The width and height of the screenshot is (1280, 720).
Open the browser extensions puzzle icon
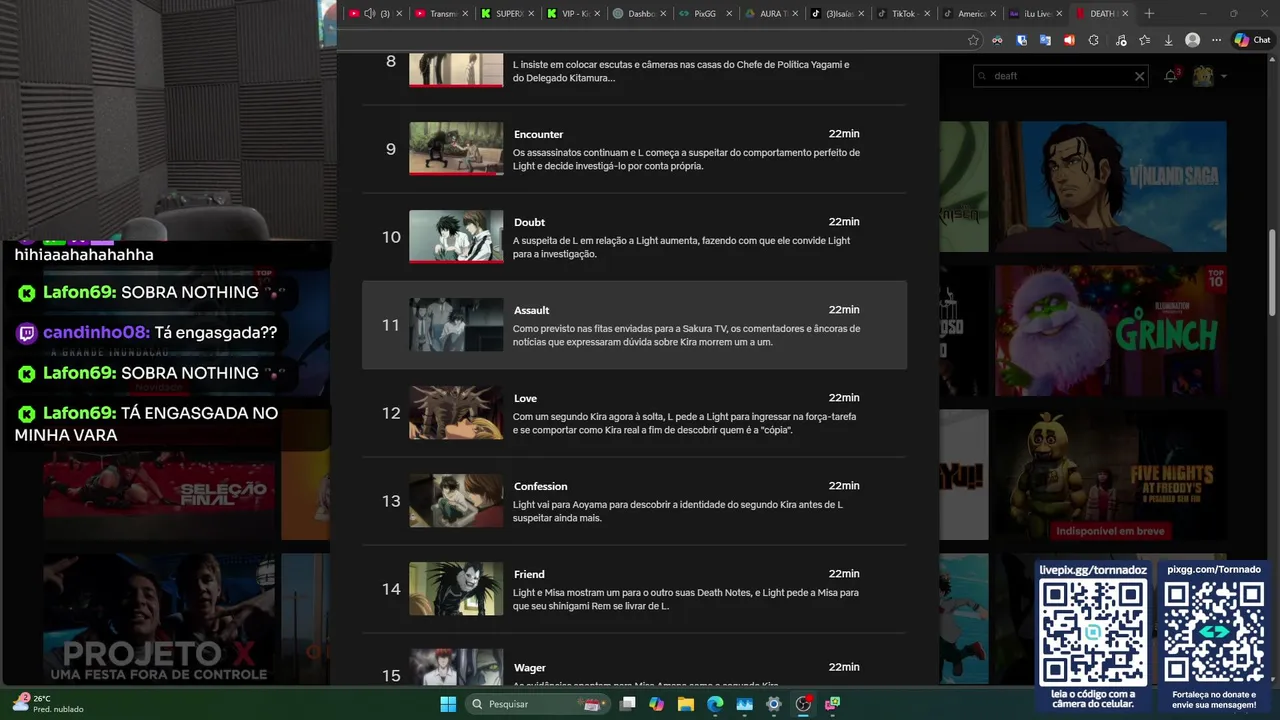click(x=1093, y=40)
